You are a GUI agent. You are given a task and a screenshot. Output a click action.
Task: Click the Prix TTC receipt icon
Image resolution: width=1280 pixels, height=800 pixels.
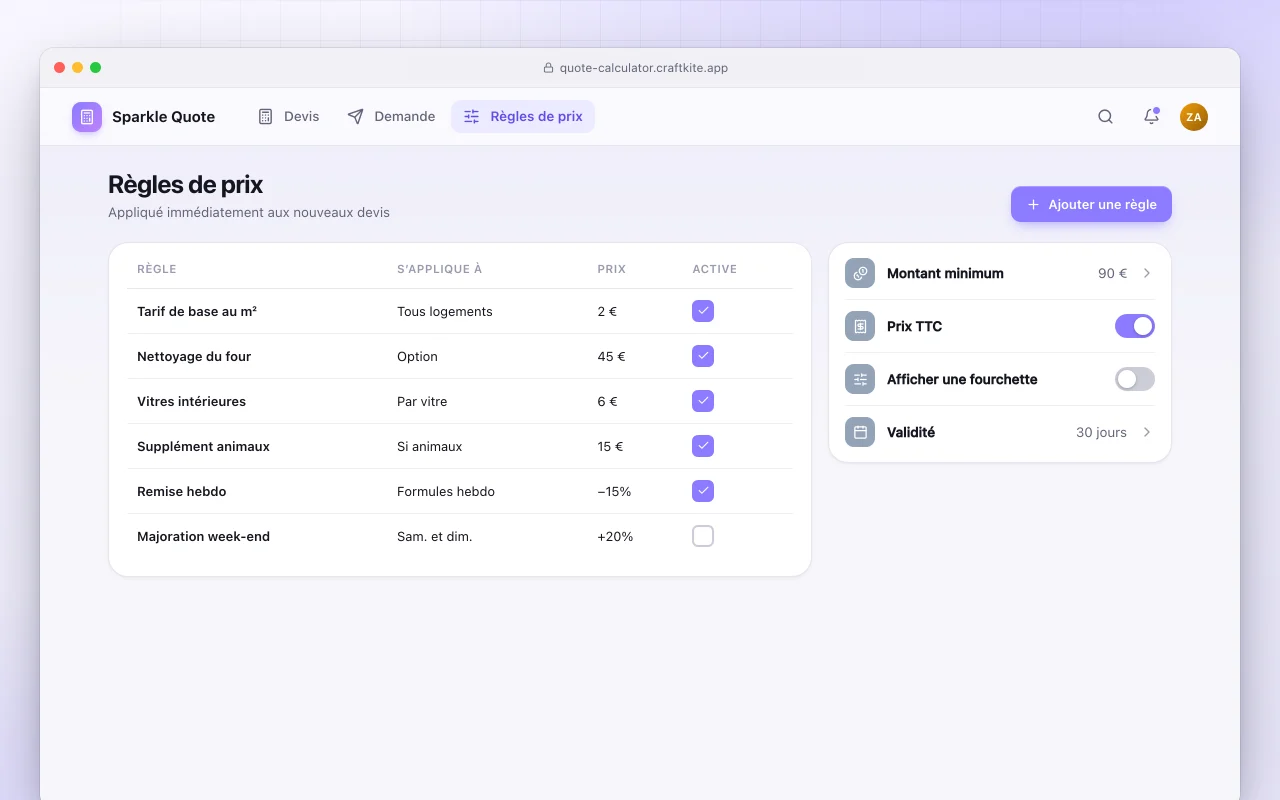click(x=860, y=326)
